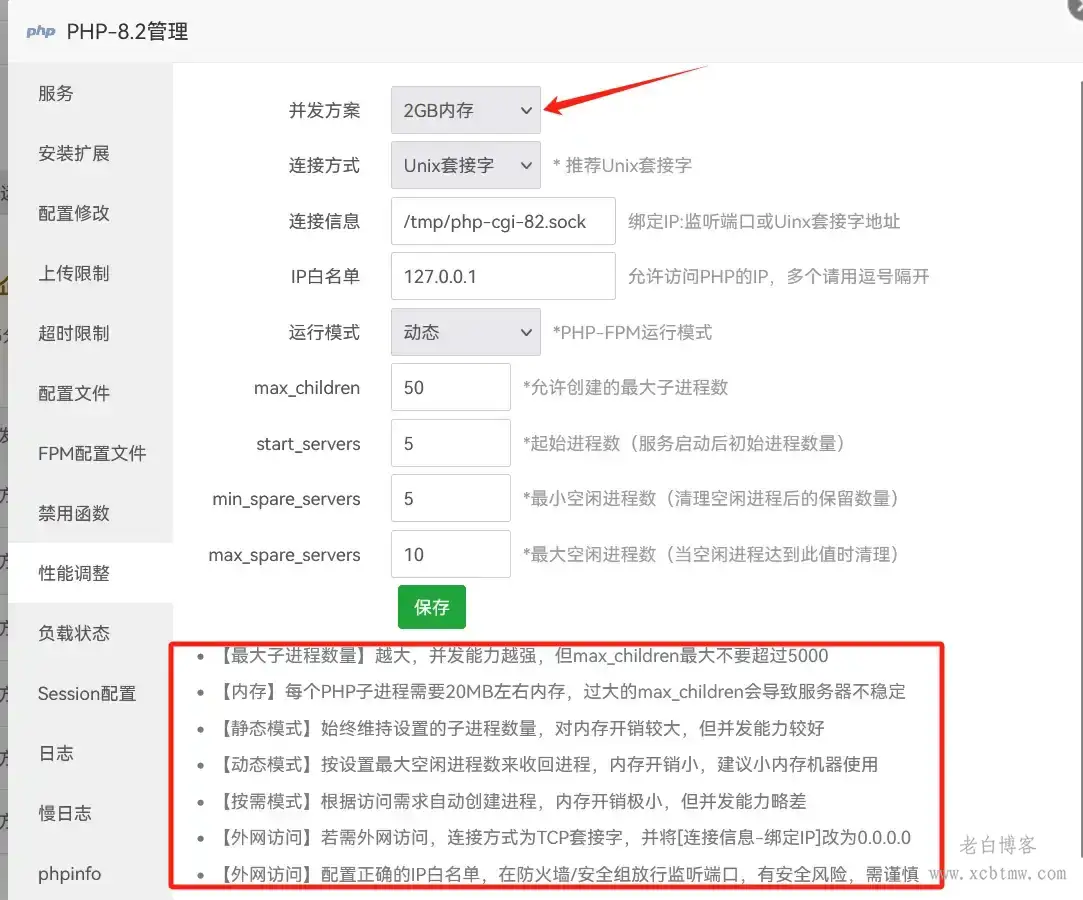Image resolution: width=1083 pixels, height=900 pixels.
Task: Click the IP白名单 whitelist input field
Action: [x=502, y=275]
